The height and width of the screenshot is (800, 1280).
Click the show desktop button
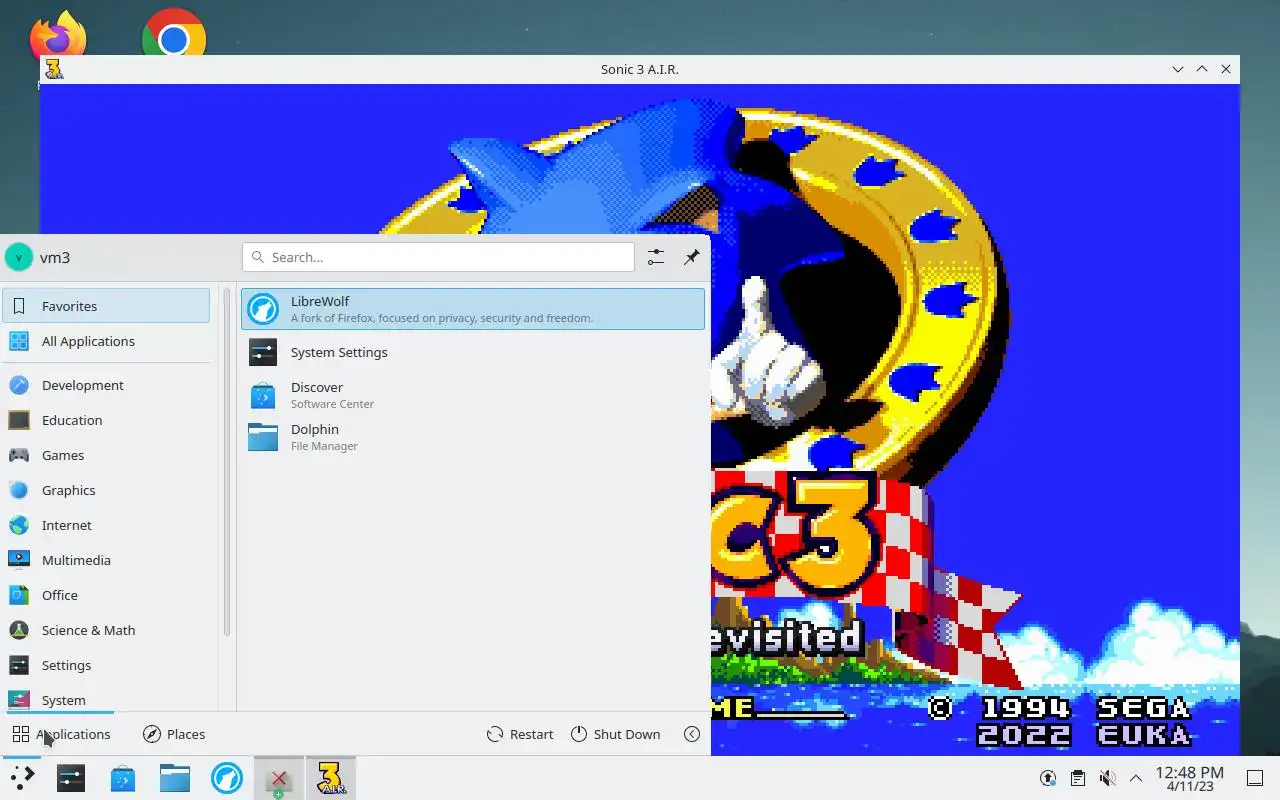[1255, 778]
